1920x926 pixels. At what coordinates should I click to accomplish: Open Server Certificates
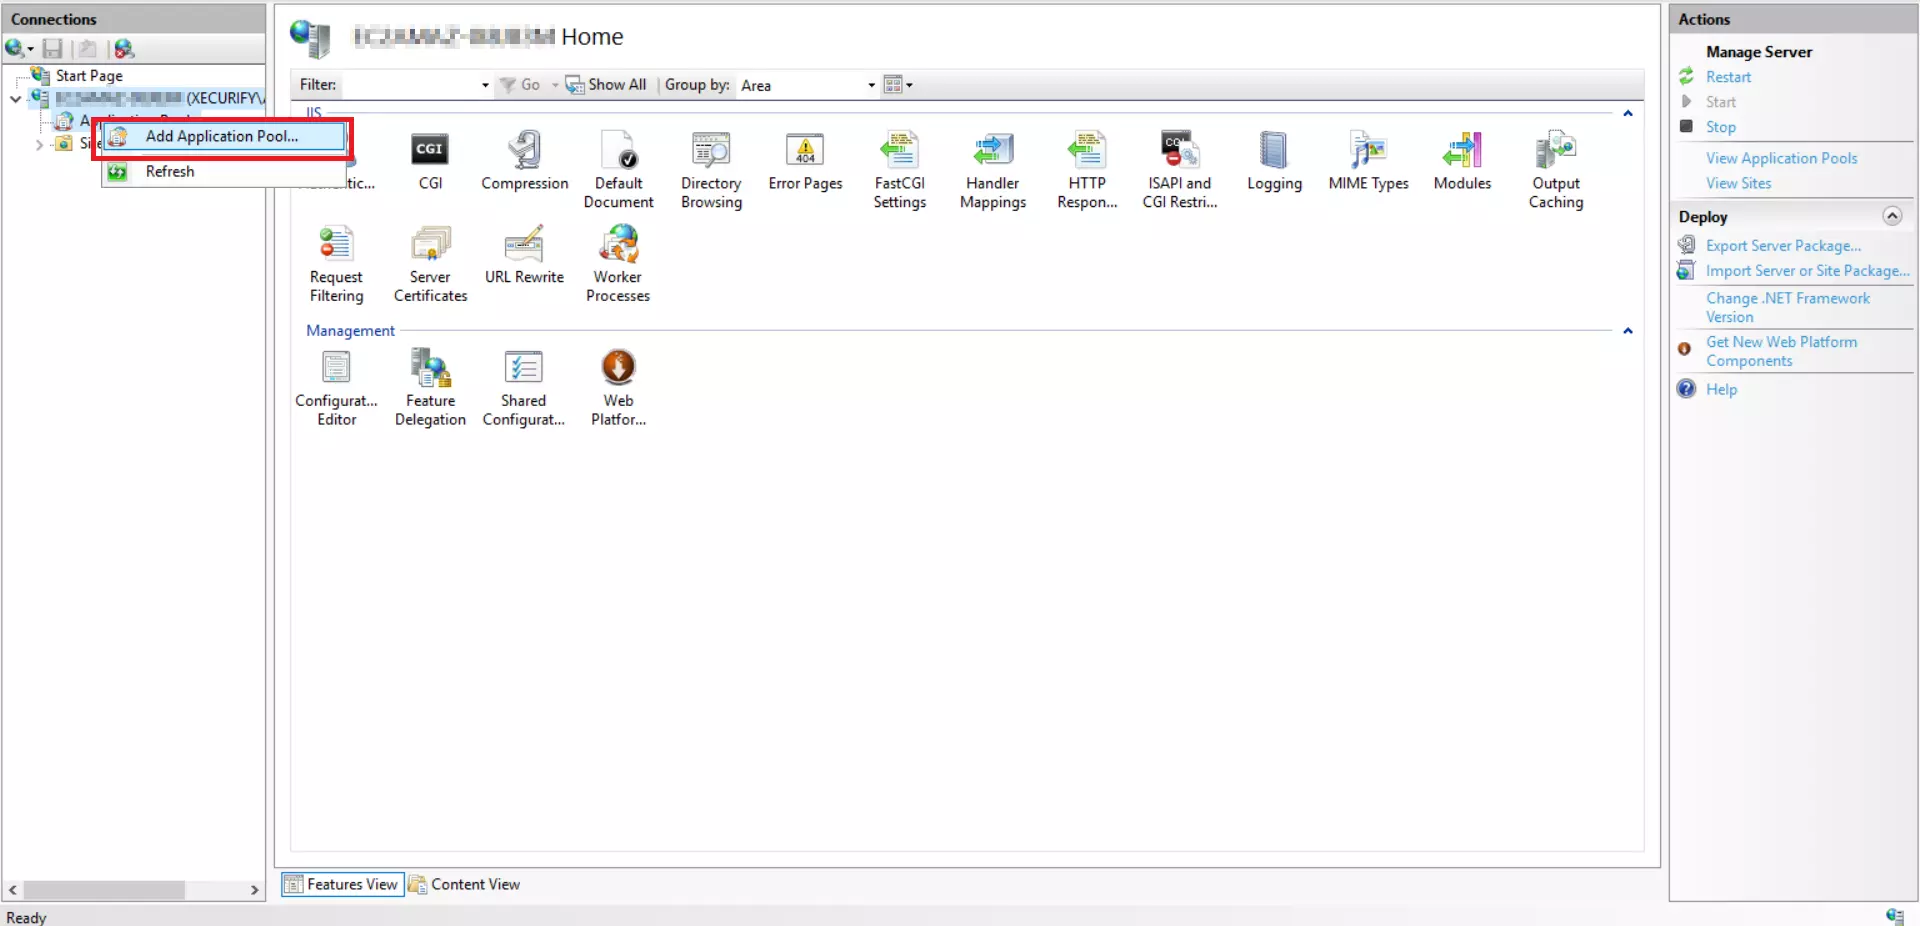point(430,260)
